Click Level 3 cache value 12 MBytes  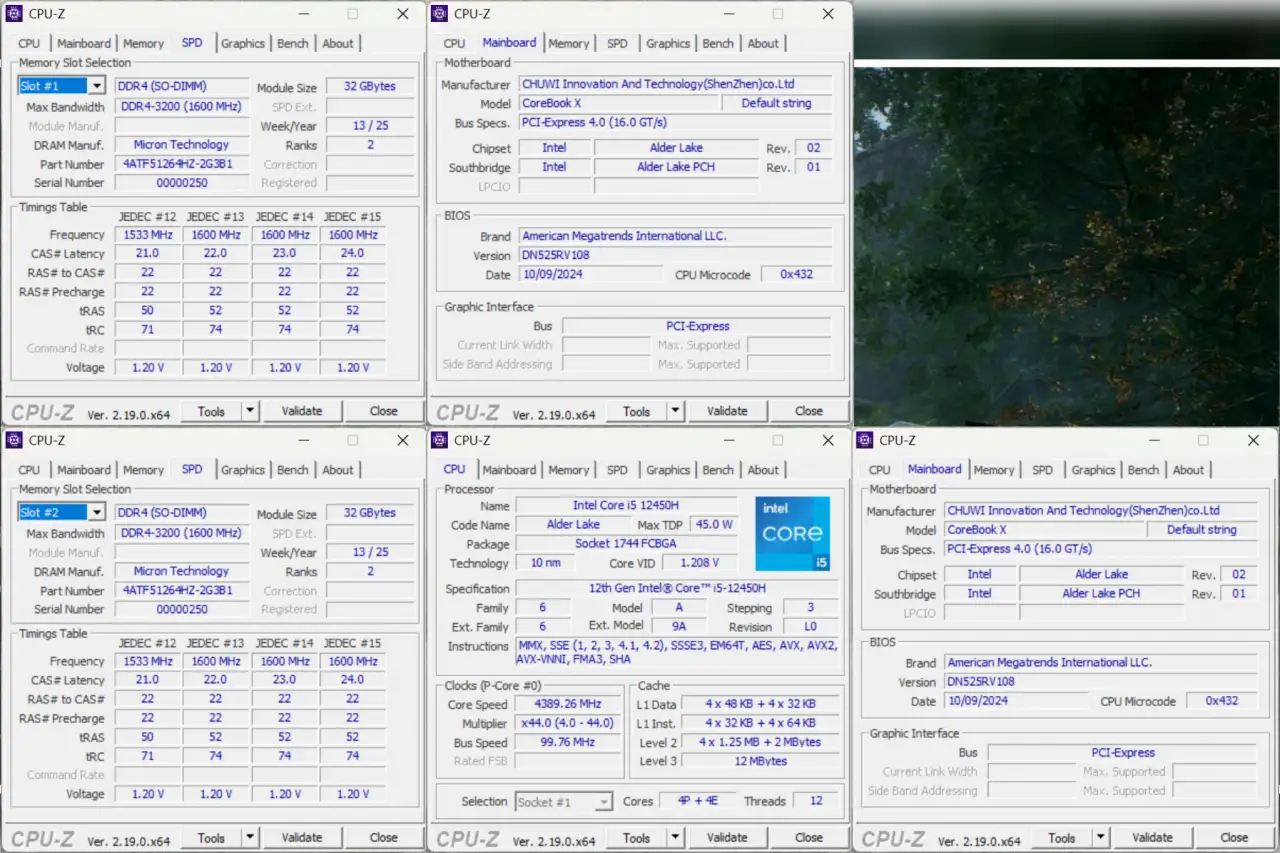[760, 761]
